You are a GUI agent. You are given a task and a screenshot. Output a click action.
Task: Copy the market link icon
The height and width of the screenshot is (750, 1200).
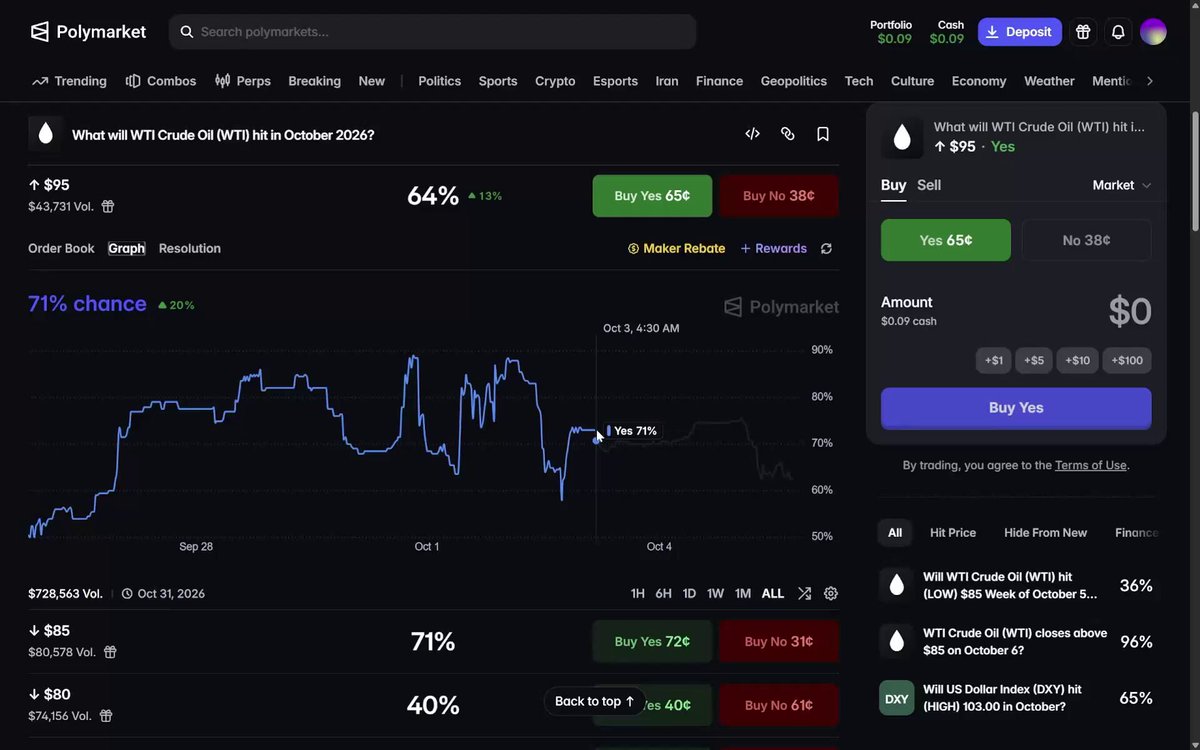(788, 134)
